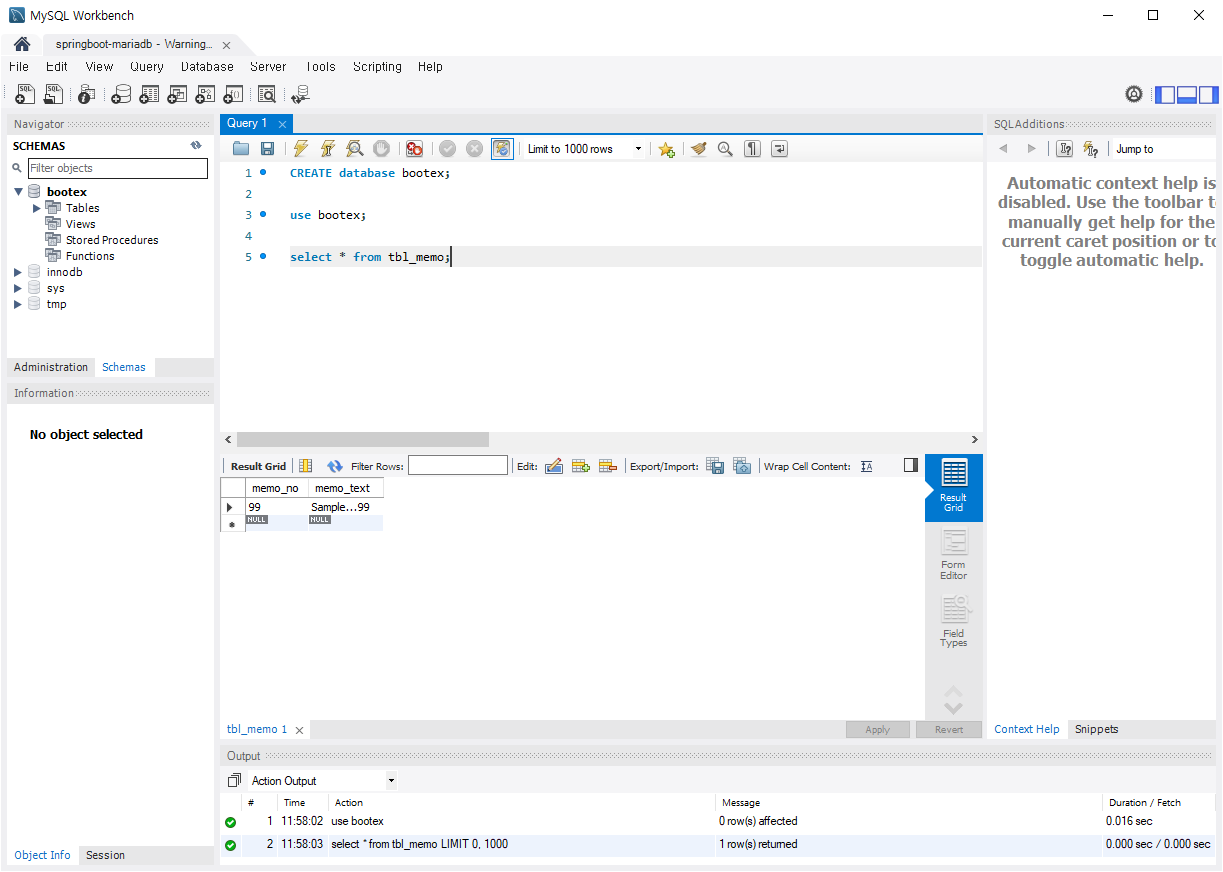The height and width of the screenshot is (872, 1223).
Task: Reconnect to DBMS icon
Action: (300, 94)
